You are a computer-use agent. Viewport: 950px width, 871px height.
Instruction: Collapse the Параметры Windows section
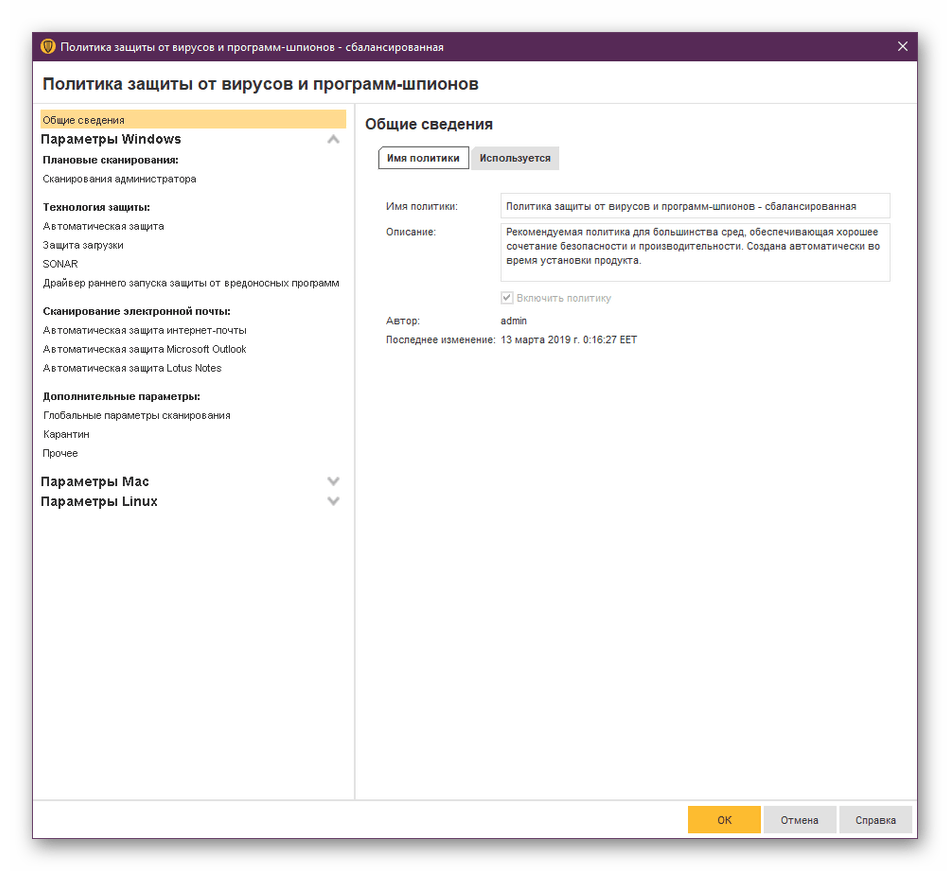pos(333,139)
